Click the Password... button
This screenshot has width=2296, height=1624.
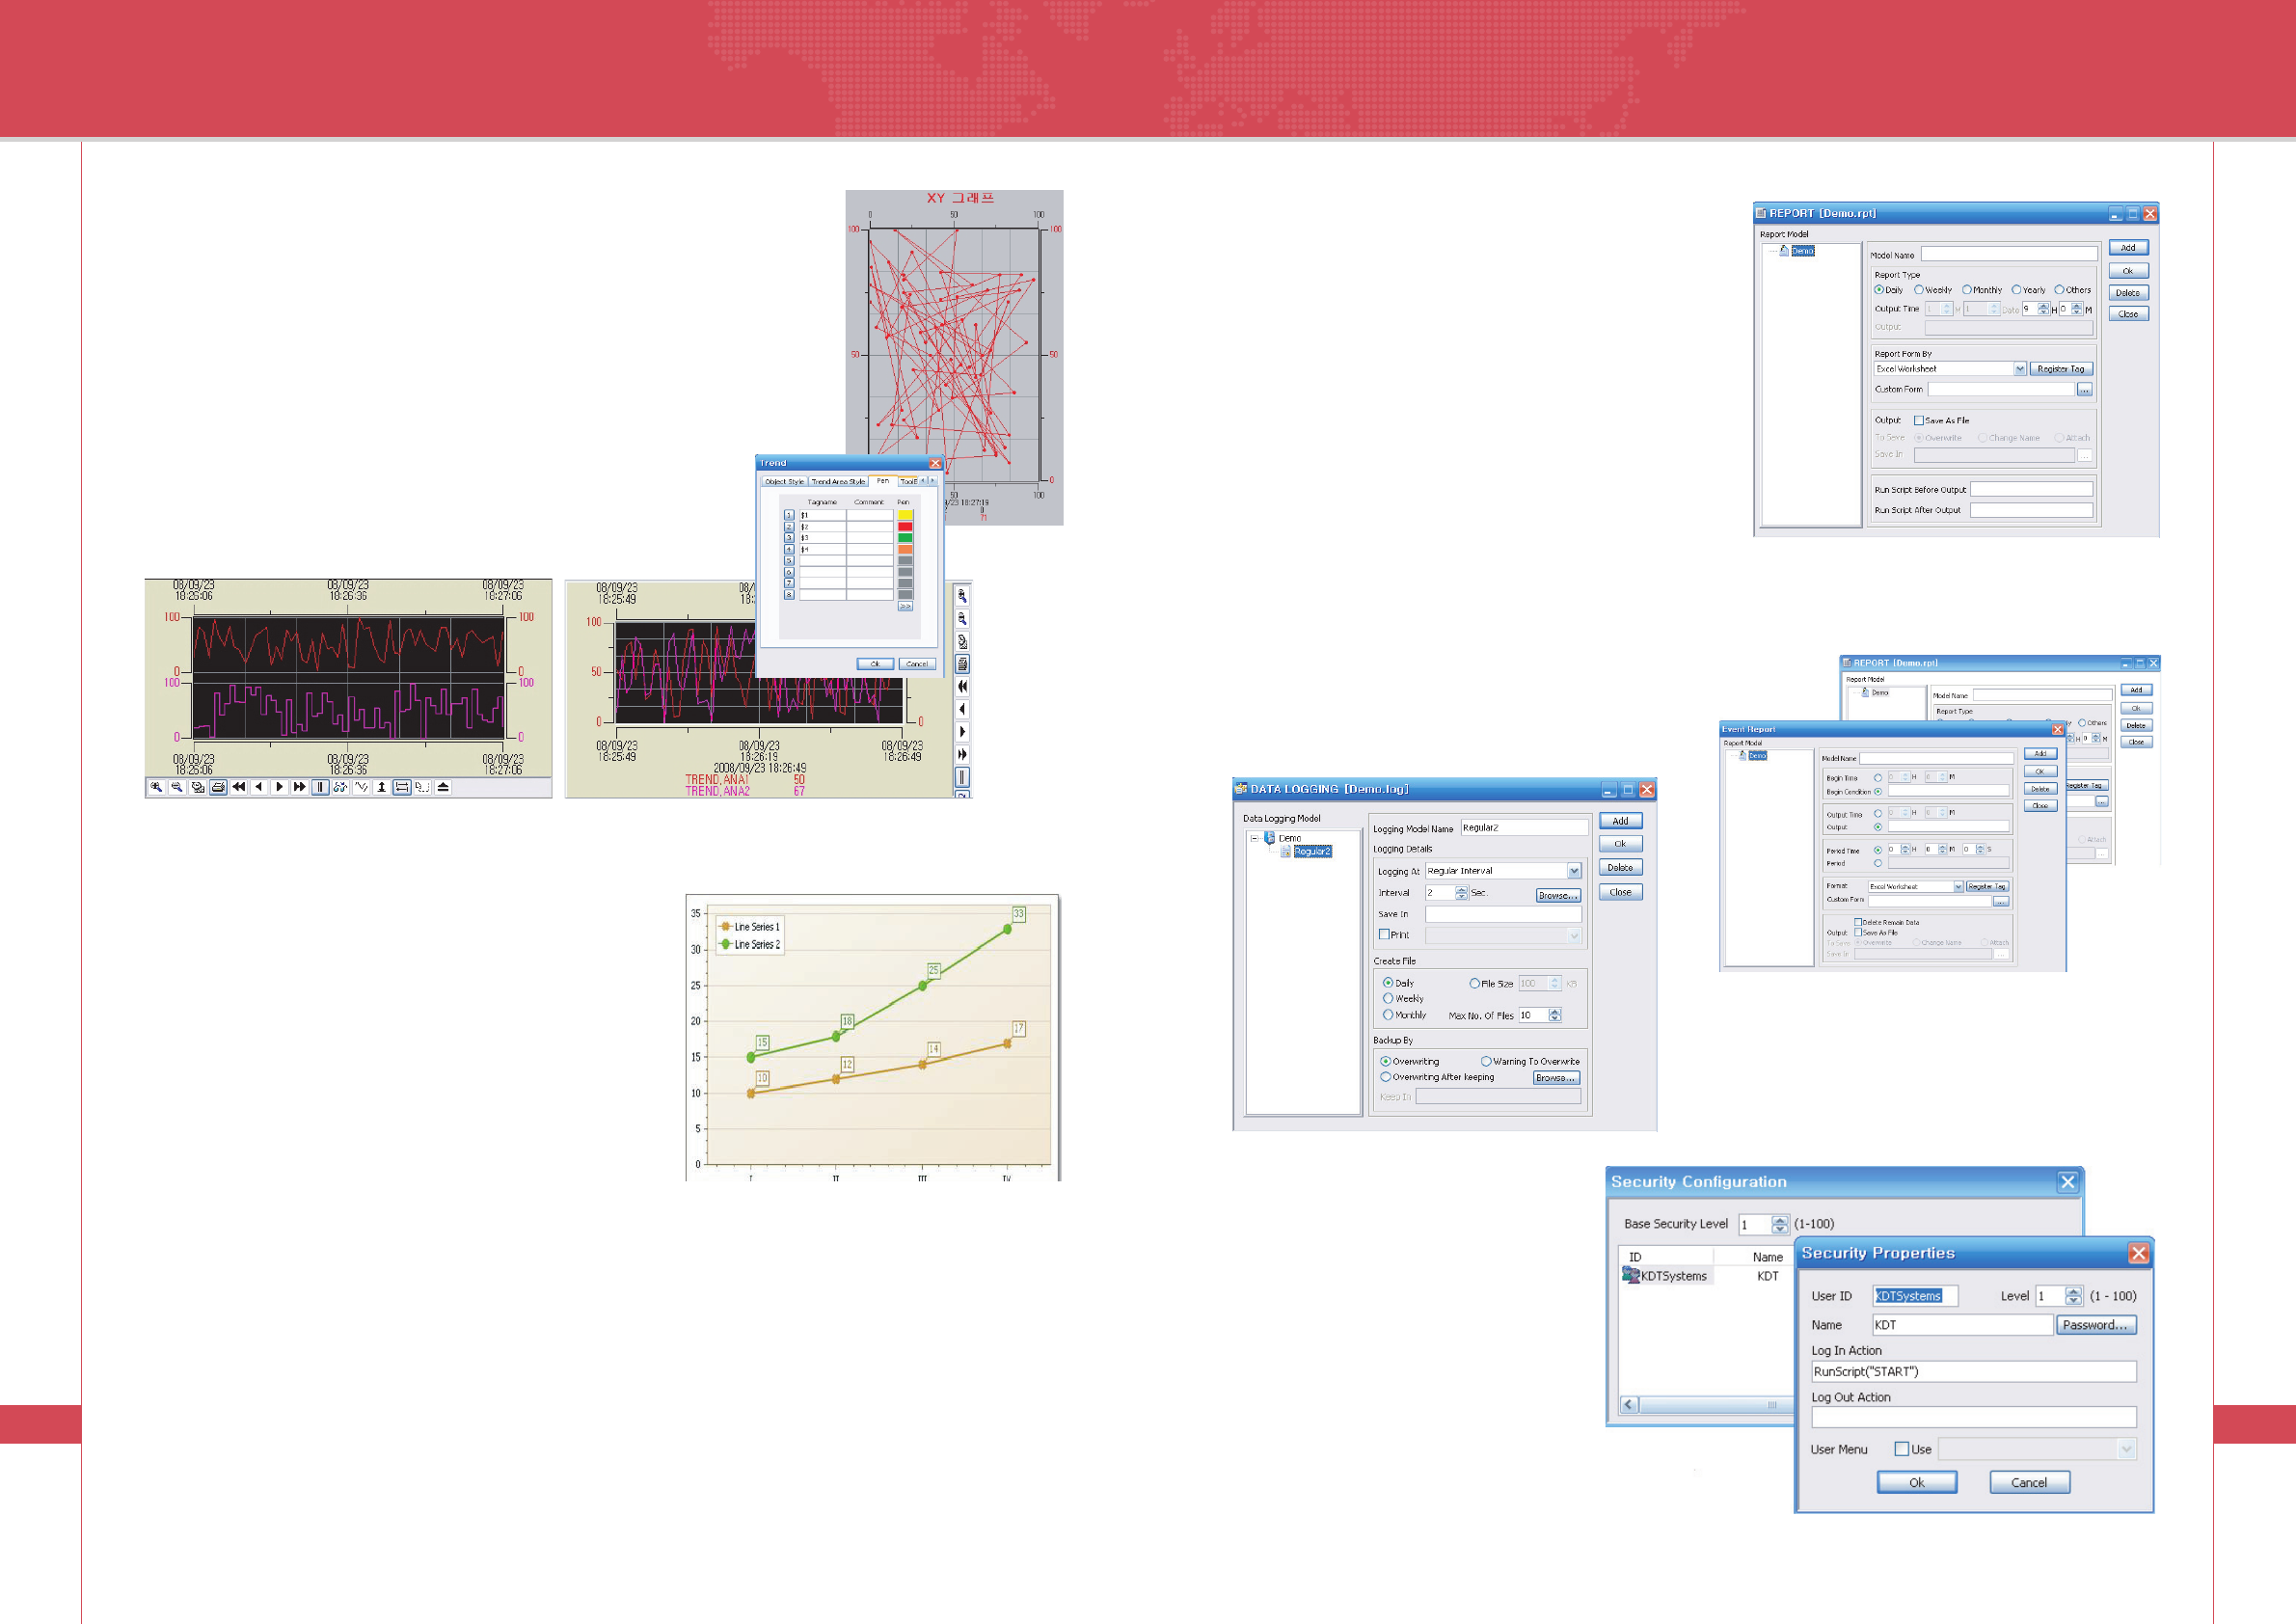click(2095, 1324)
